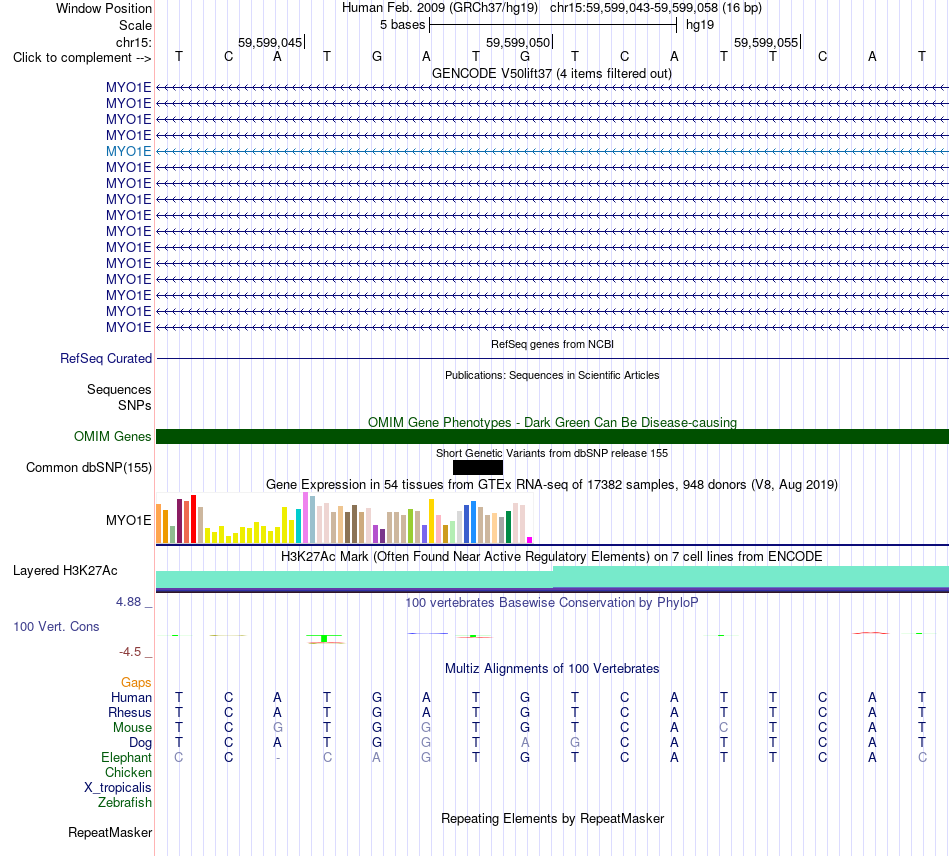Click the 4.88 upper PhyloP scale value

coord(128,602)
